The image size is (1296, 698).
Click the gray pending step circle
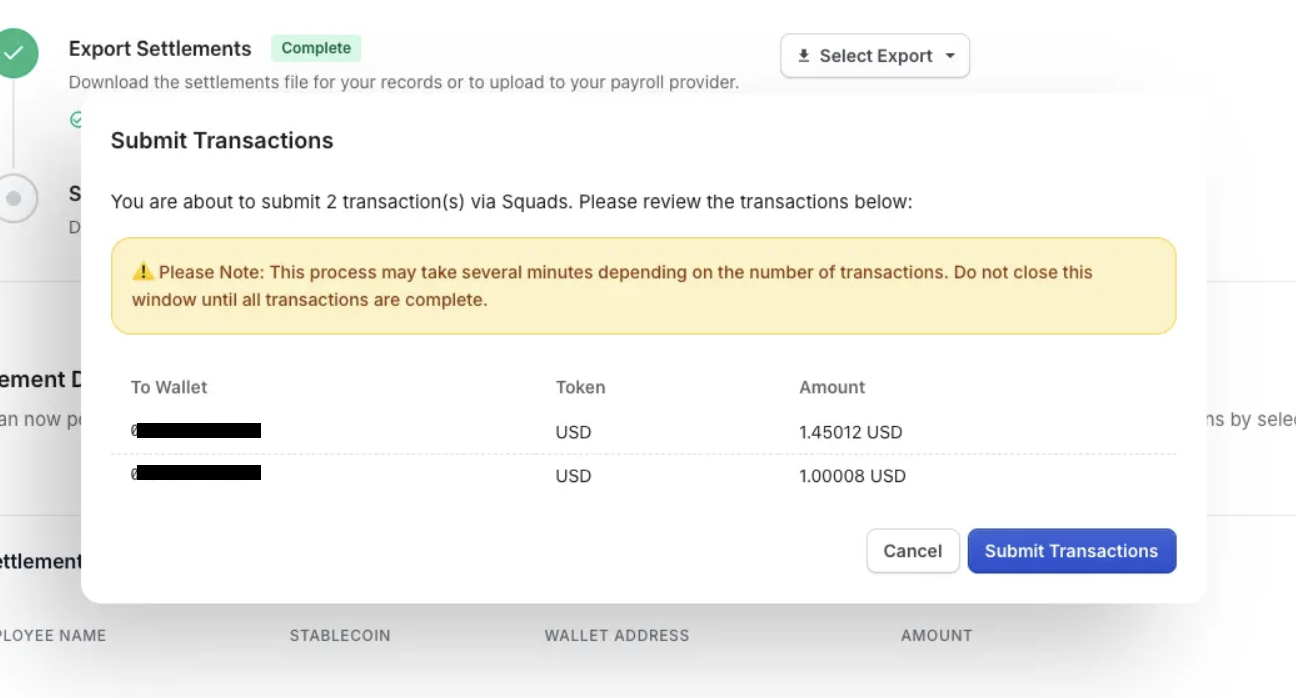pyautogui.click(x=14, y=198)
